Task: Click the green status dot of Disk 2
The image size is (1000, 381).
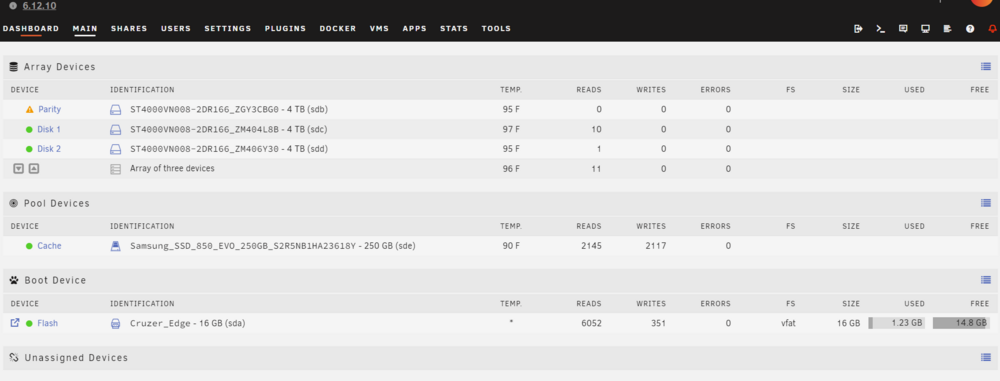Action: coord(29,149)
